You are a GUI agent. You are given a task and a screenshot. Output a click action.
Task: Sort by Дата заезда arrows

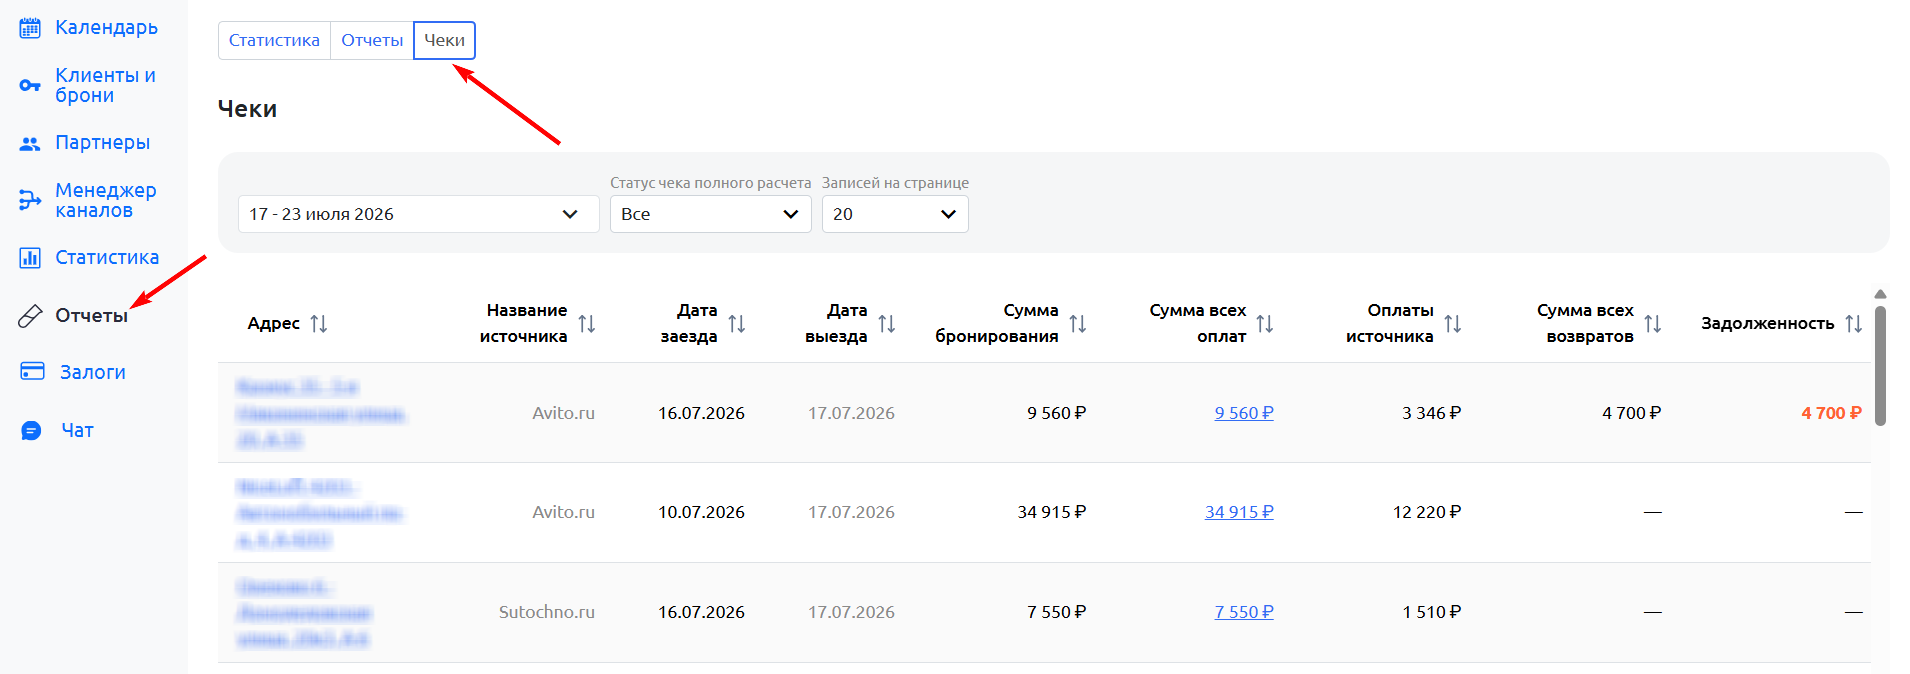(737, 323)
